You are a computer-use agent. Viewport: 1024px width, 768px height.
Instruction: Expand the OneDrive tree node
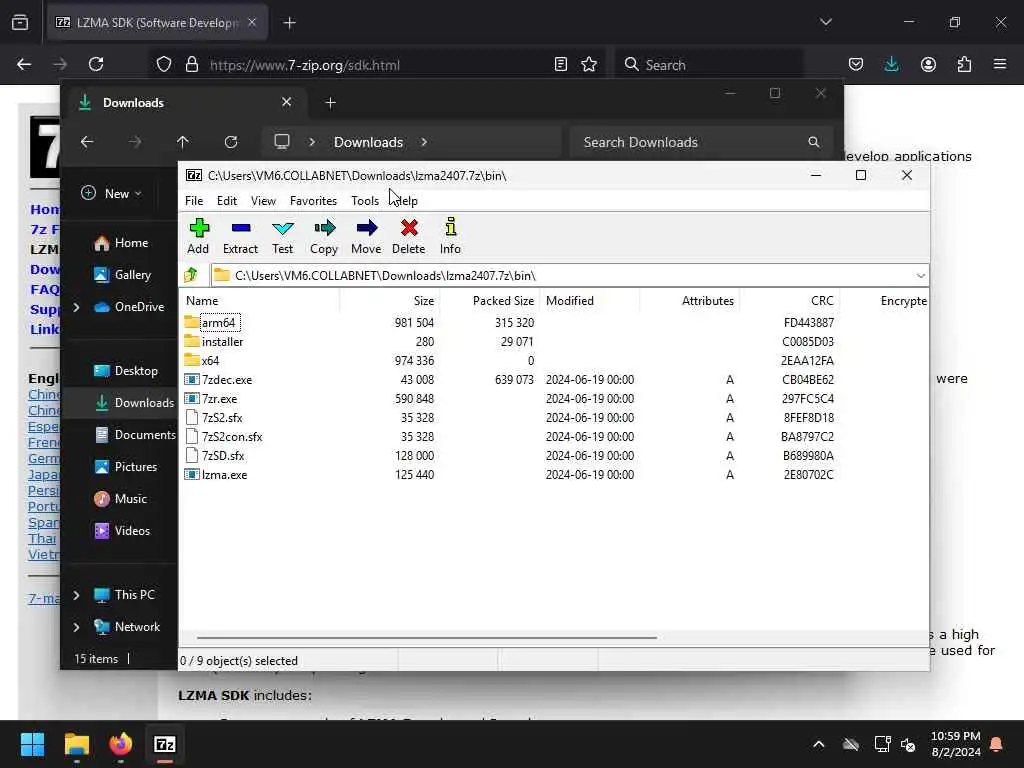point(76,307)
